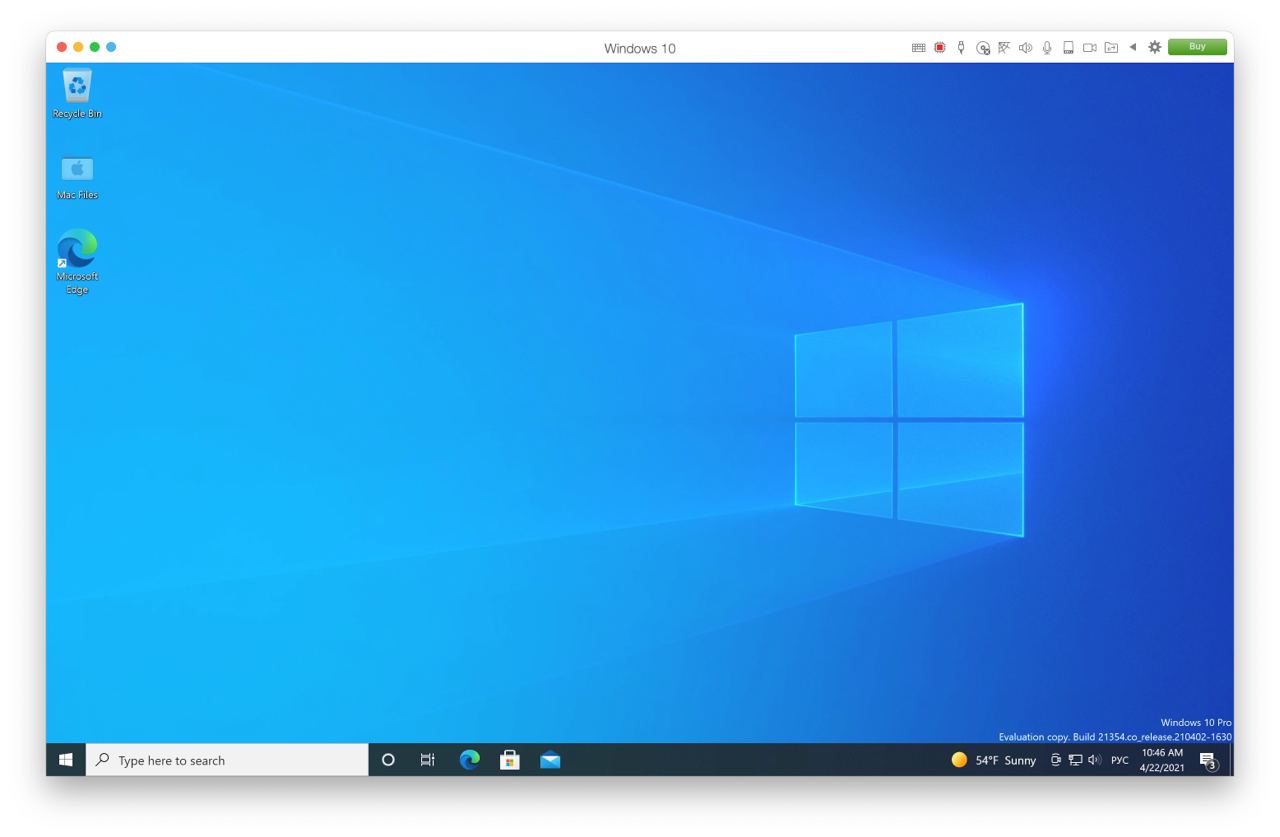This screenshot has width=1280, height=837.
Task: Open the Parallels network status icon
Action: (1004, 47)
